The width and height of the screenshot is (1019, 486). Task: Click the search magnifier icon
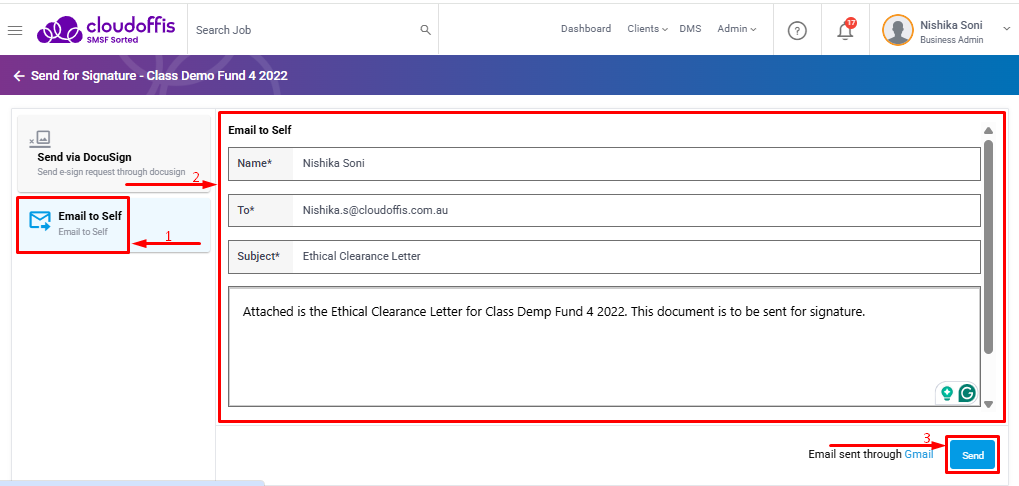(425, 30)
